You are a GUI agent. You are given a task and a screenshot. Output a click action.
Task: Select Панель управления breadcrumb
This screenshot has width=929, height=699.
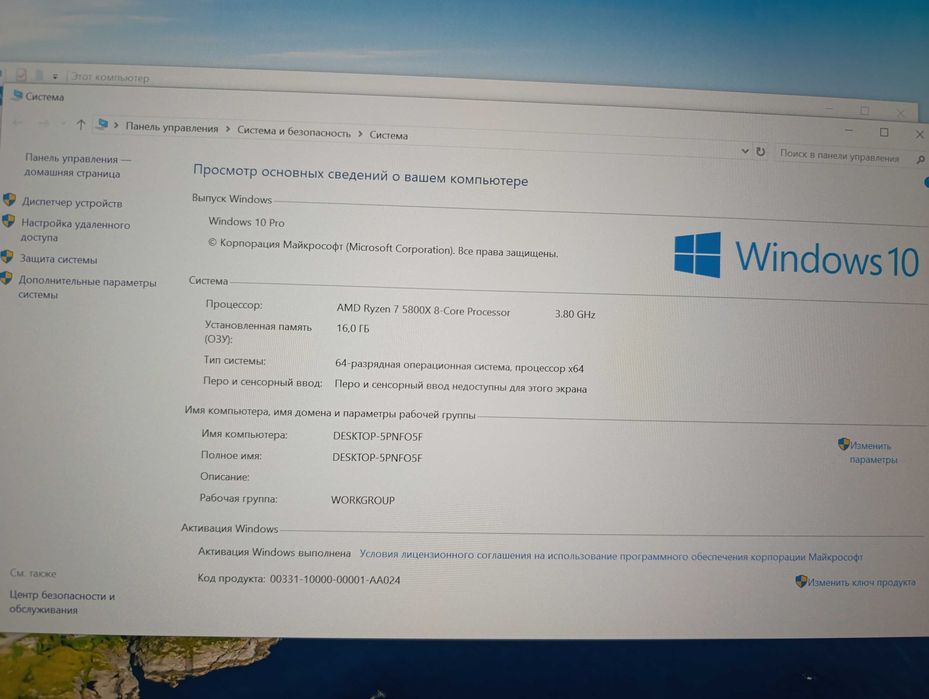172,128
